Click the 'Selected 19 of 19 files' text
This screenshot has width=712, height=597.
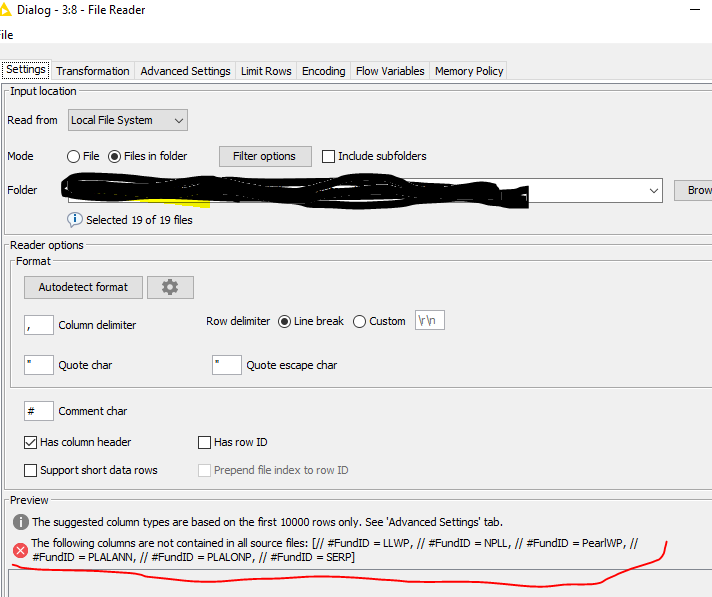tap(139, 220)
